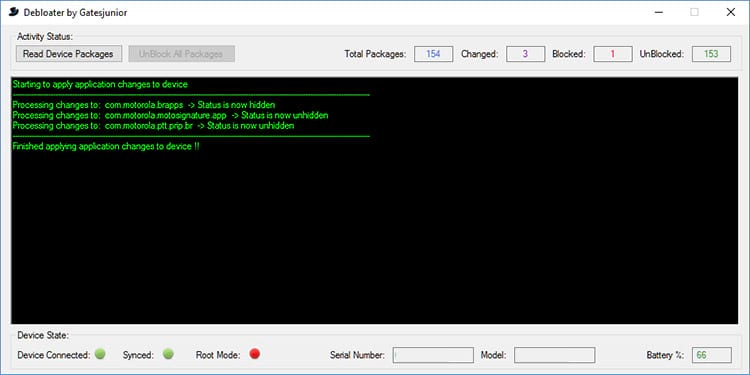Click the 'Device State:' group label
The height and width of the screenshot is (375, 750).
coord(43,335)
